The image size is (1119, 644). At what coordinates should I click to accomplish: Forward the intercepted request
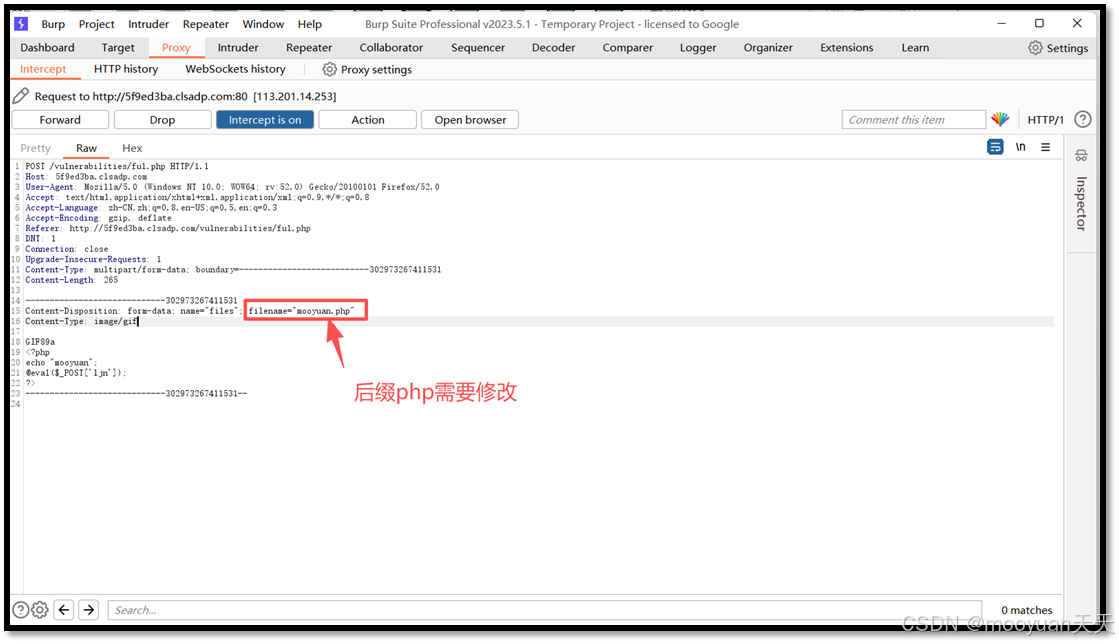point(60,120)
